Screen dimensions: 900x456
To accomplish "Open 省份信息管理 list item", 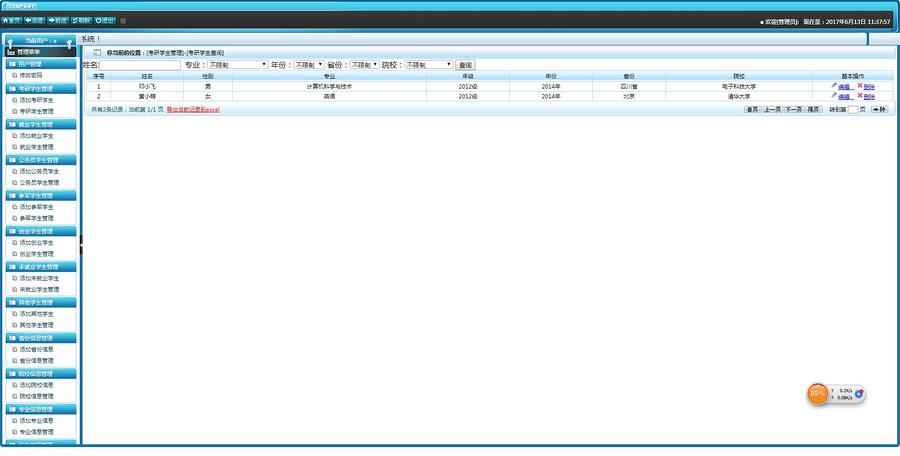I will pyautogui.click(x=36, y=361).
